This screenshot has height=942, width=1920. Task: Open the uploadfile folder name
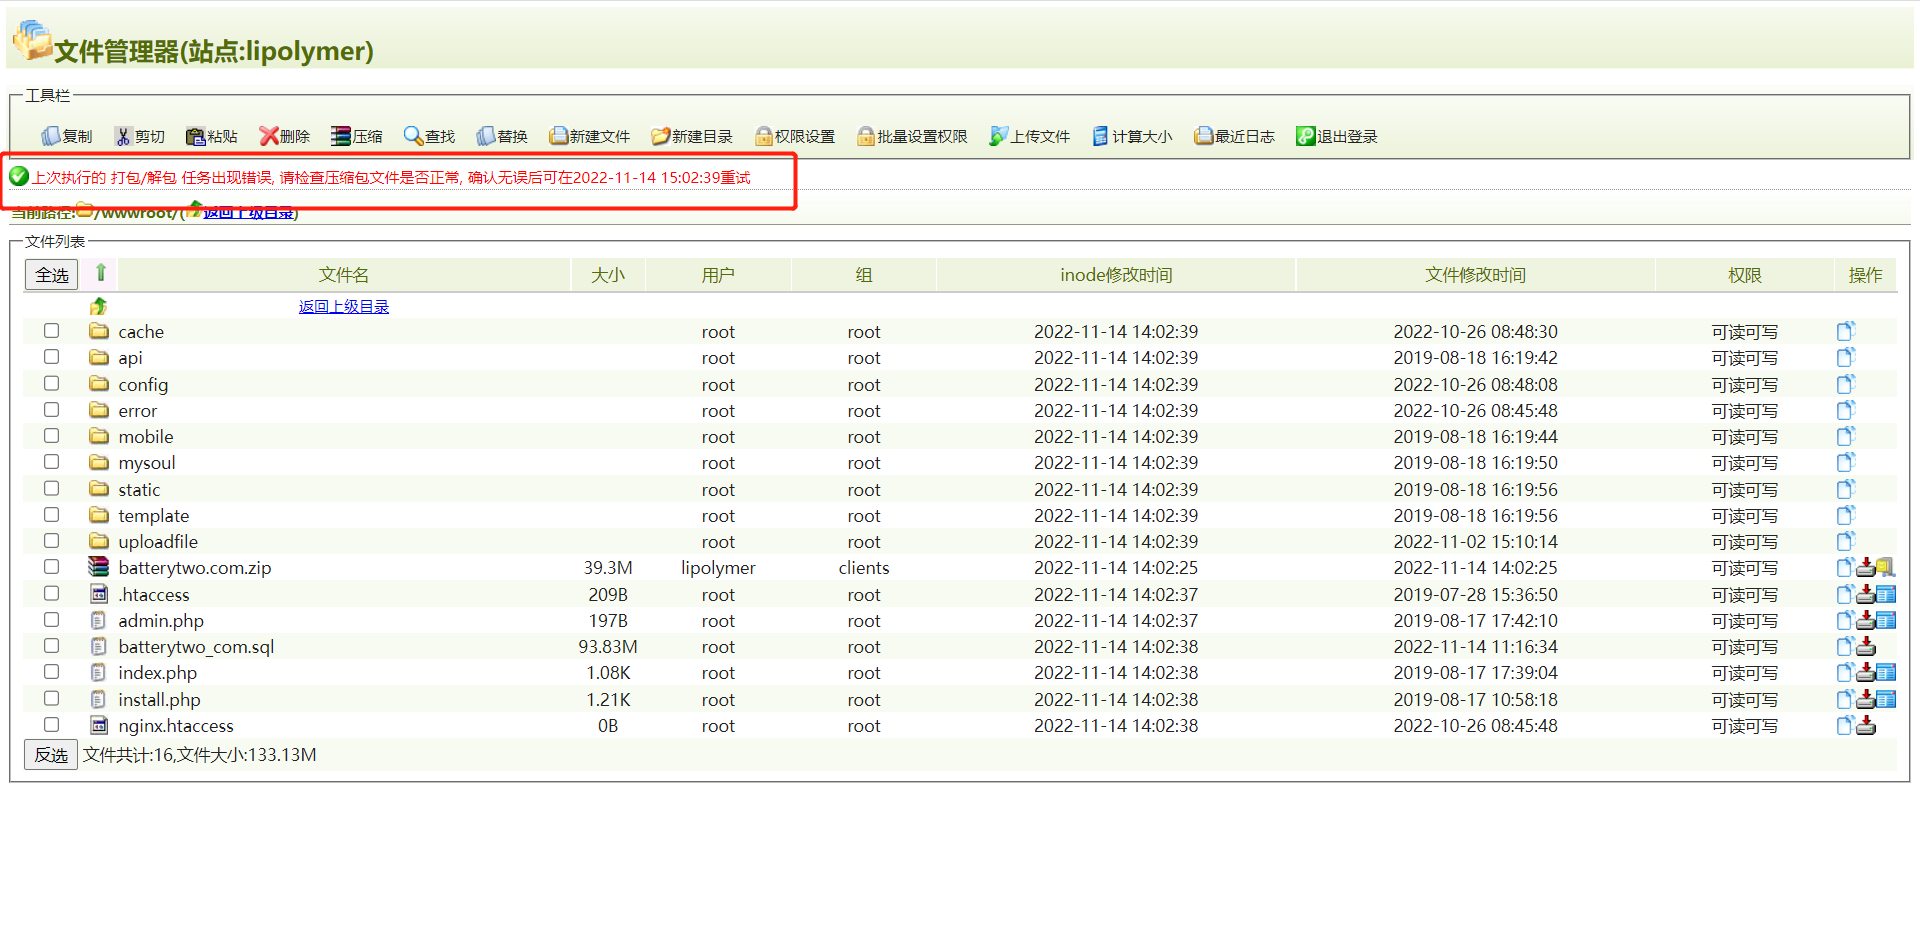158,541
